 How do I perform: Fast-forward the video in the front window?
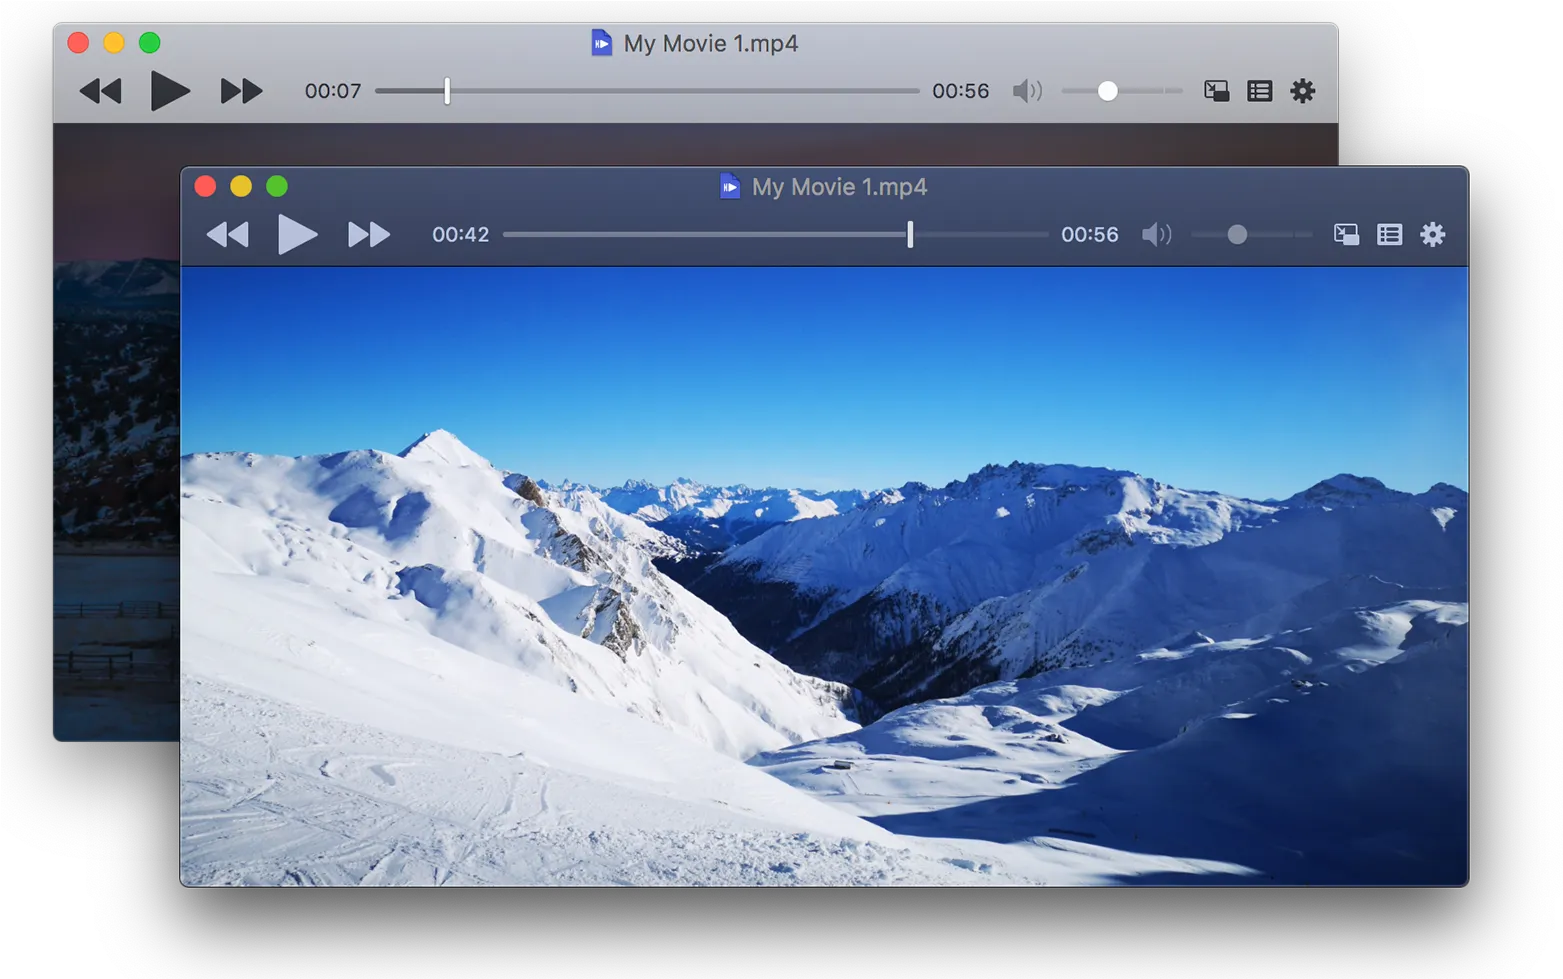click(x=368, y=235)
